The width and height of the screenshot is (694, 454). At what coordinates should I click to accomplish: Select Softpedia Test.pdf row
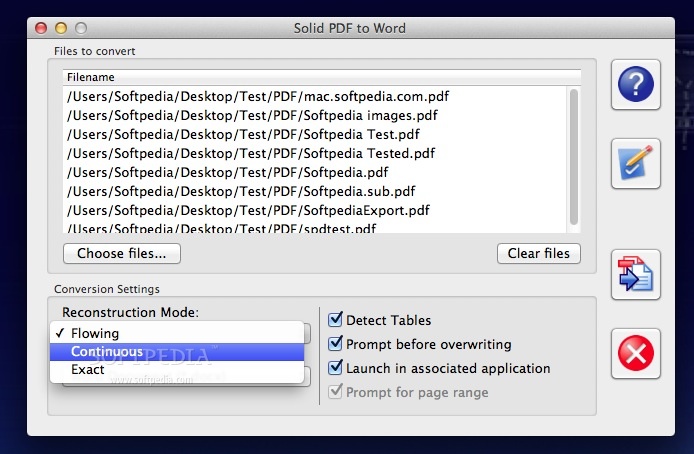click(x=315, y=134)
